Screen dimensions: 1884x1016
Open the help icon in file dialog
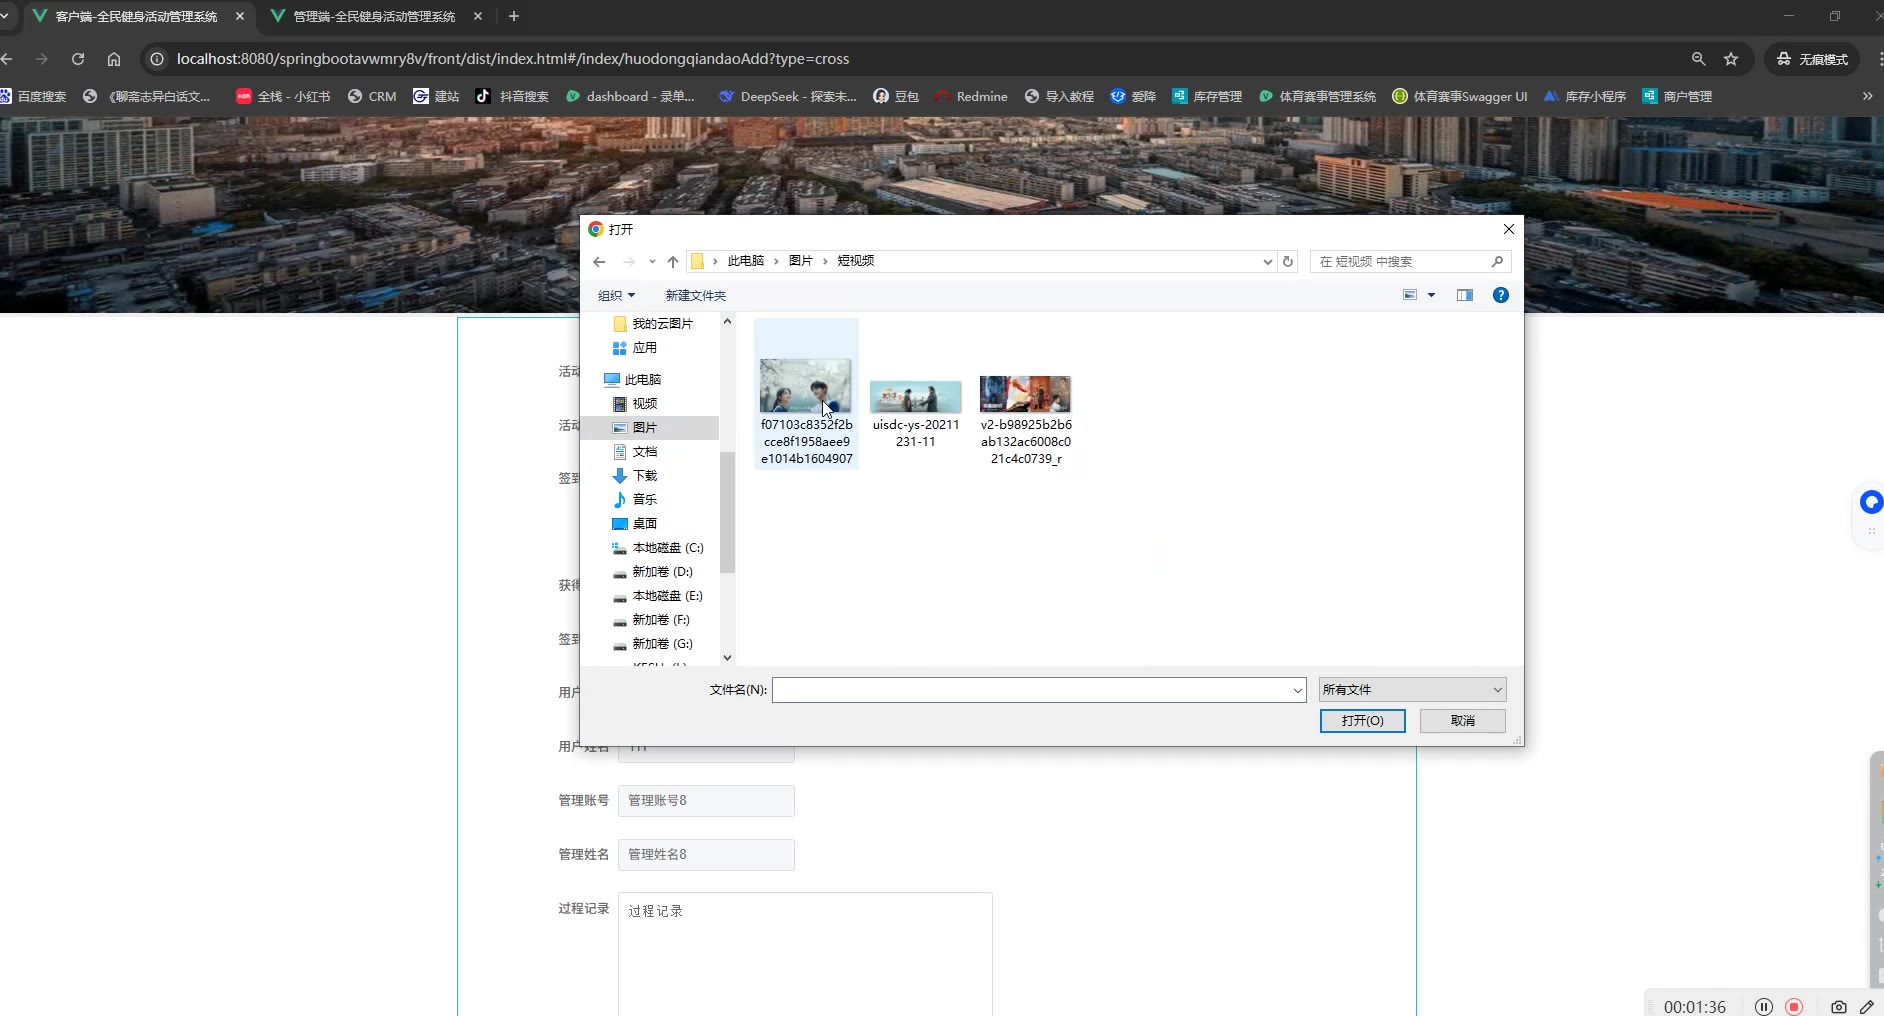(1500, 295)
